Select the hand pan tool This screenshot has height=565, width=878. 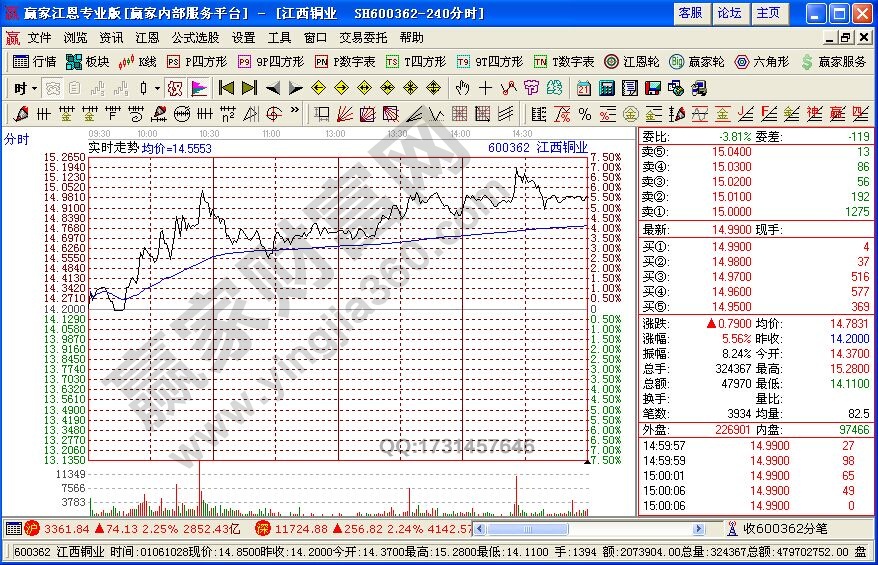tap(462, 88)
